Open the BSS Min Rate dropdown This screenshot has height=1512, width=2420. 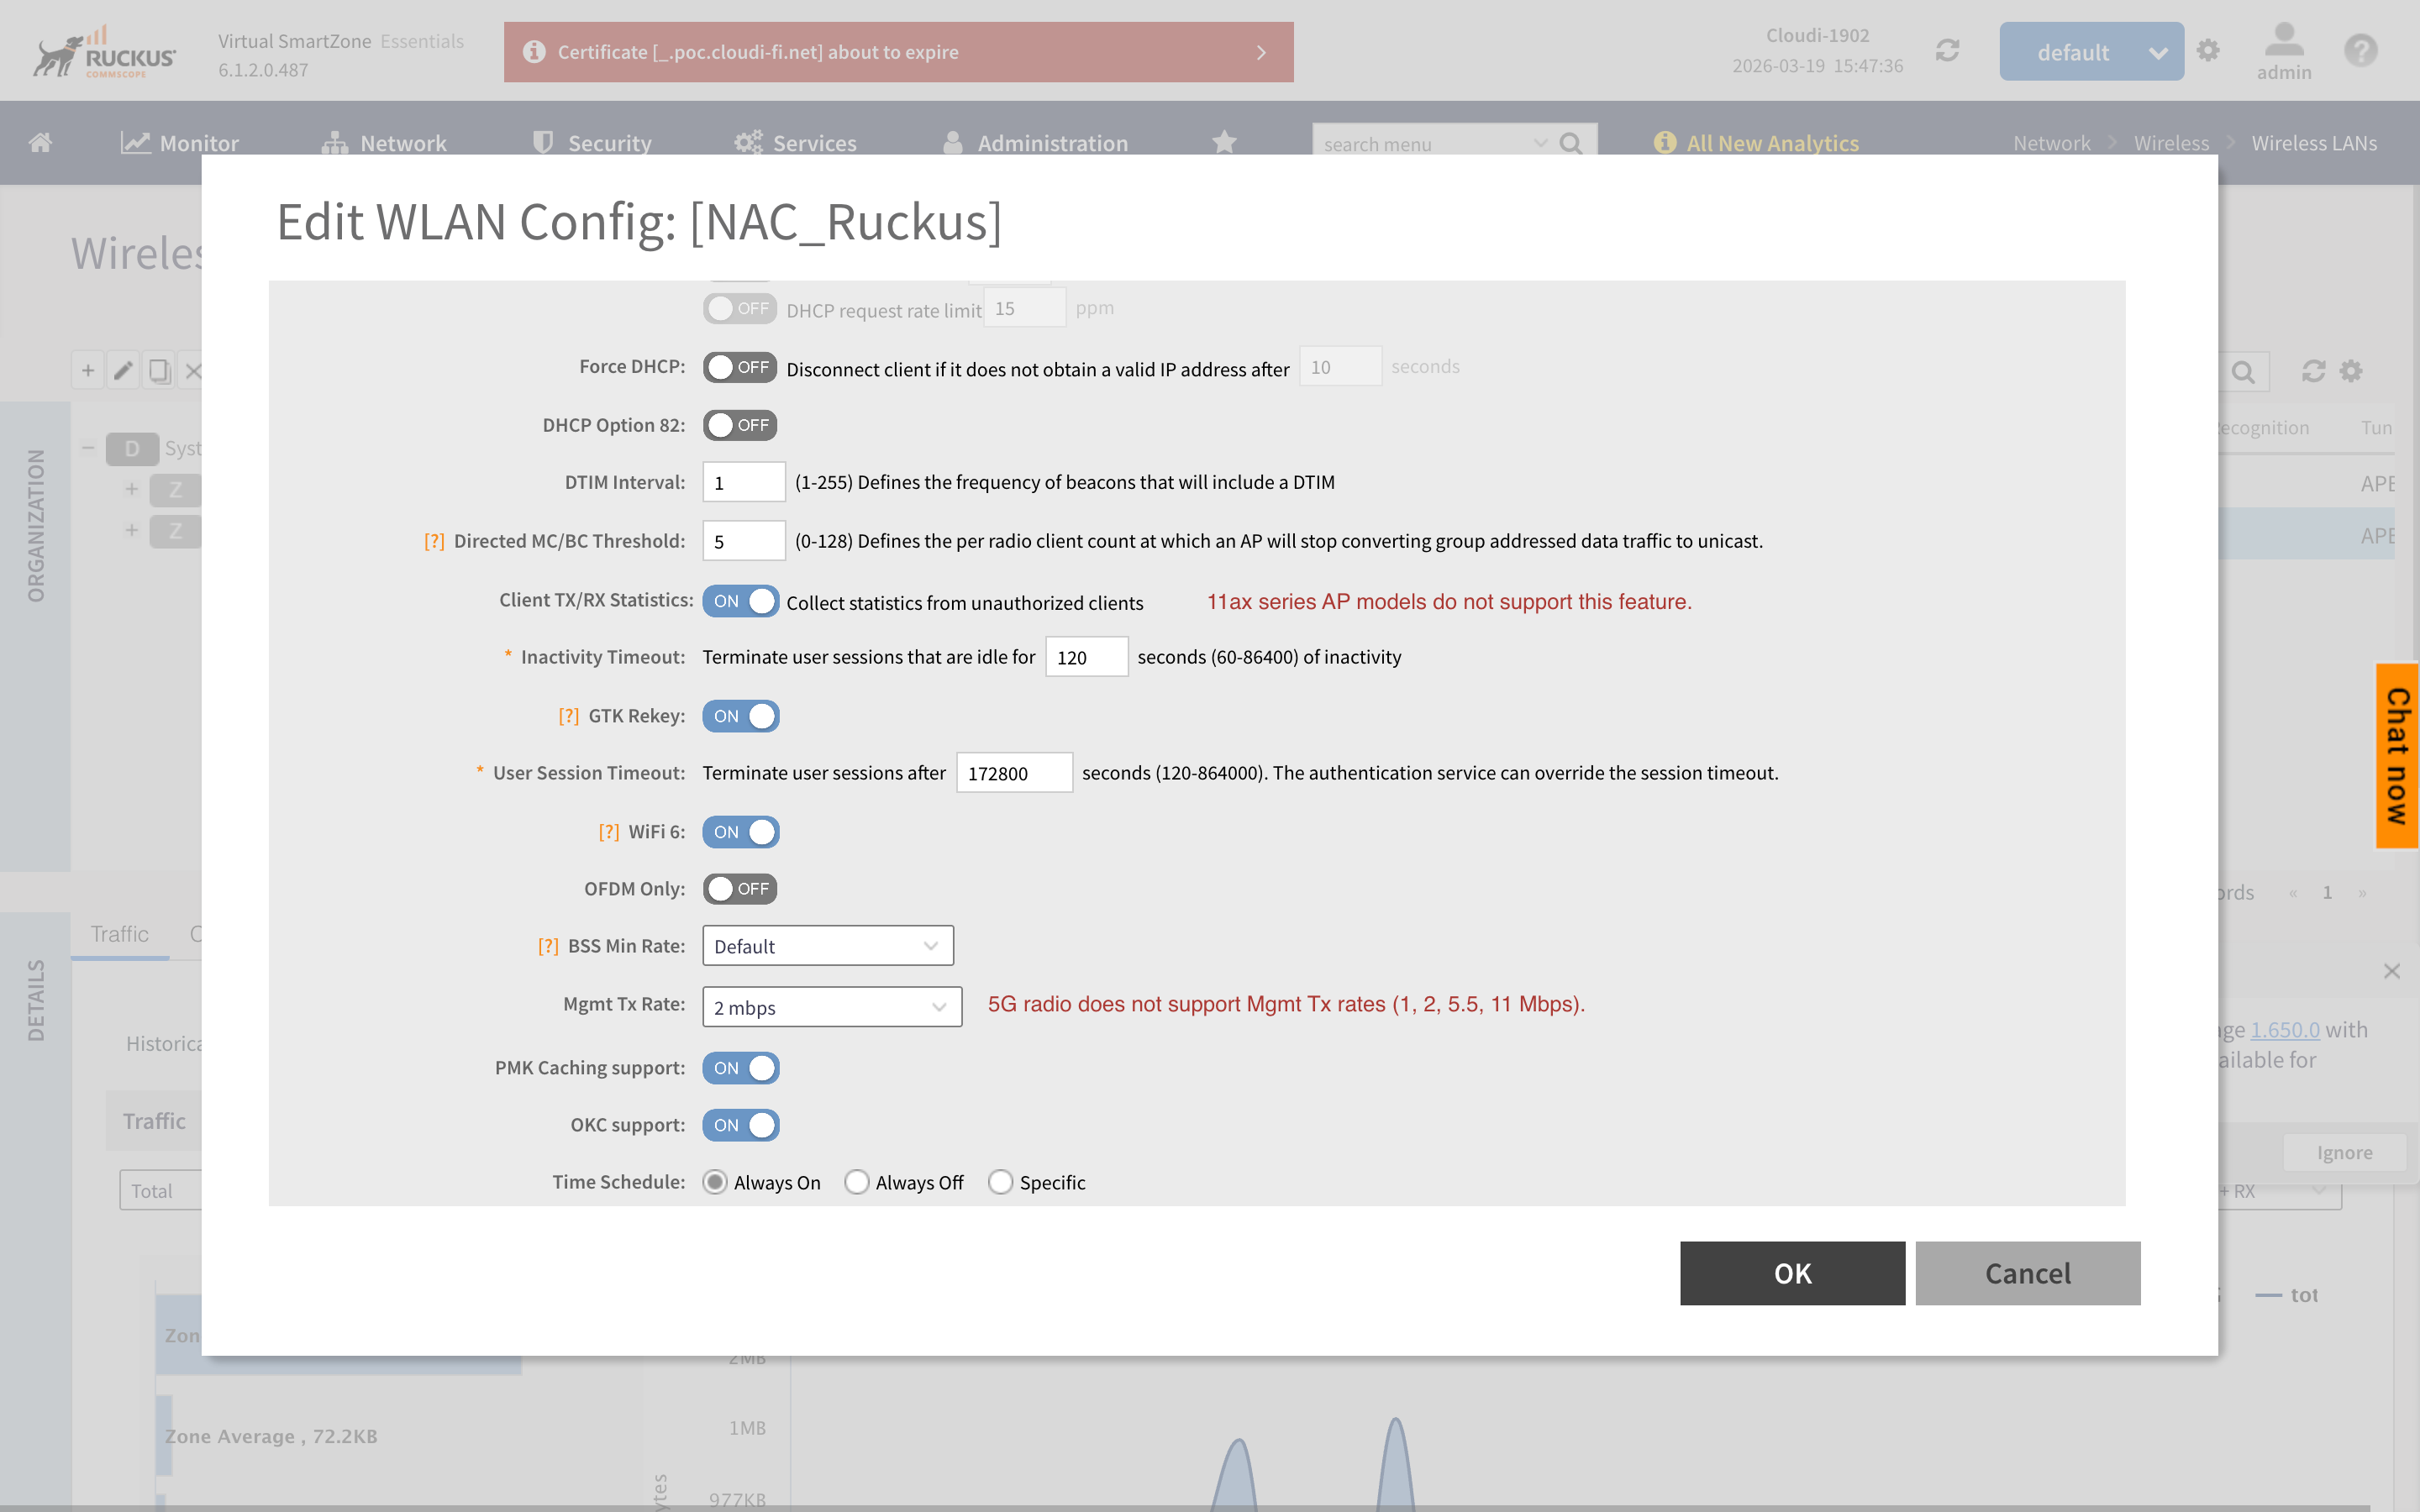tap(827, 946)
